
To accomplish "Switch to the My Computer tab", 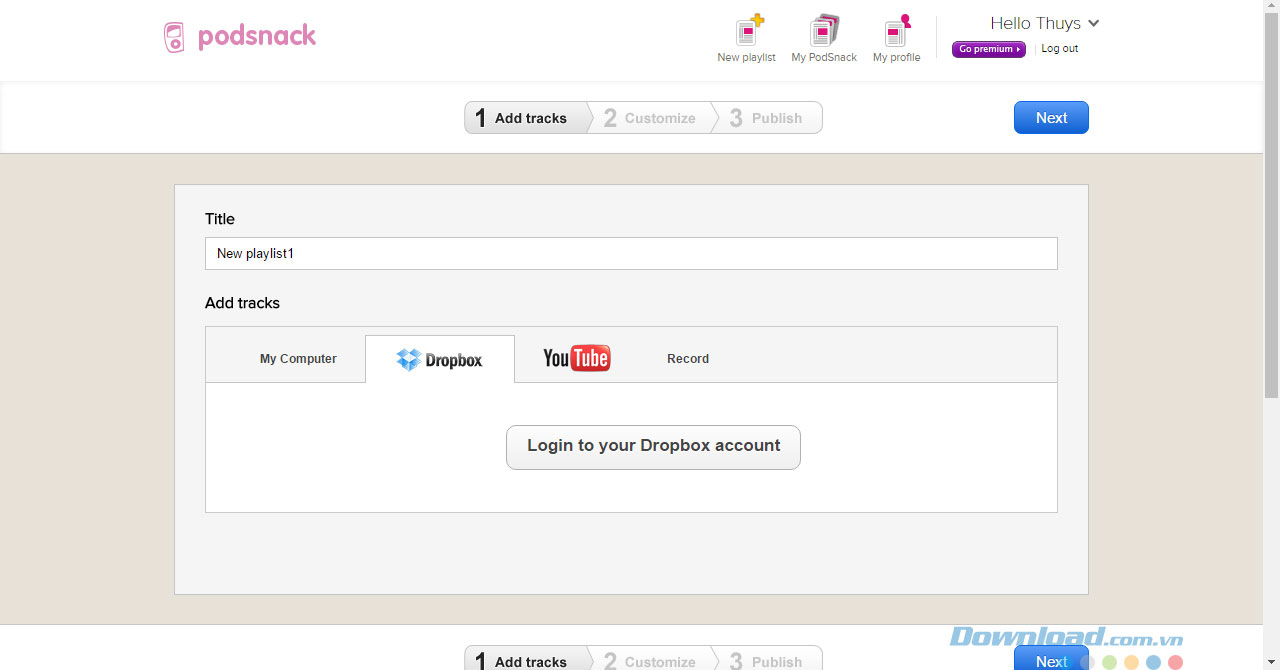I will tap(298, 359).
